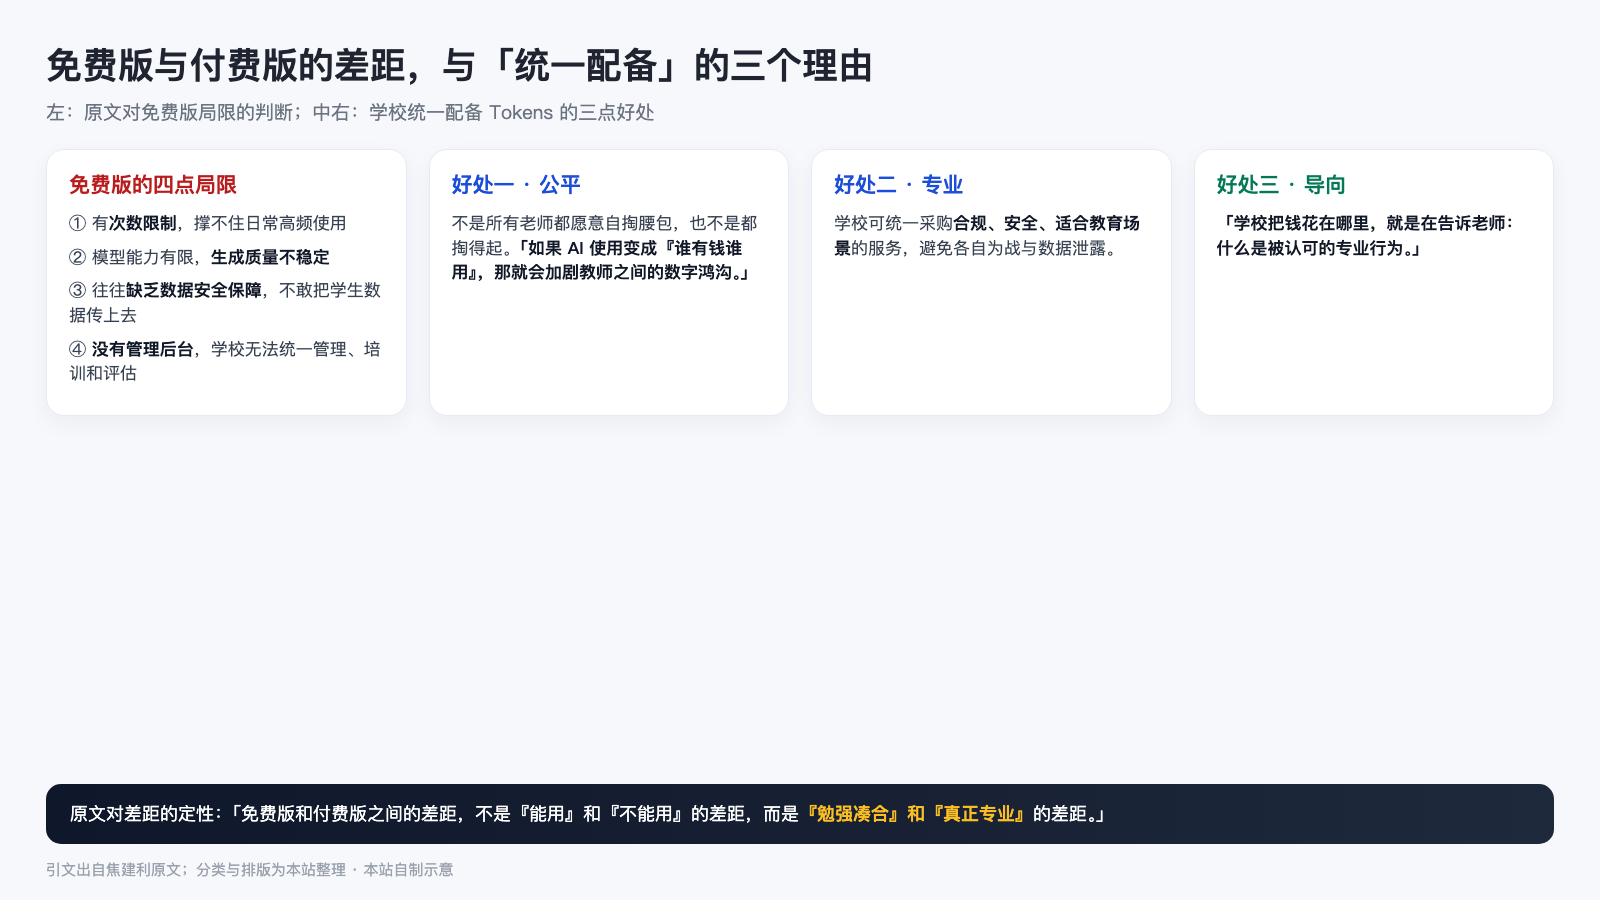Image resolution: width=1600 pixels, height=900 pixels.
Task: Click the heading 好处一 · 公平
Action: pos(516,185)
